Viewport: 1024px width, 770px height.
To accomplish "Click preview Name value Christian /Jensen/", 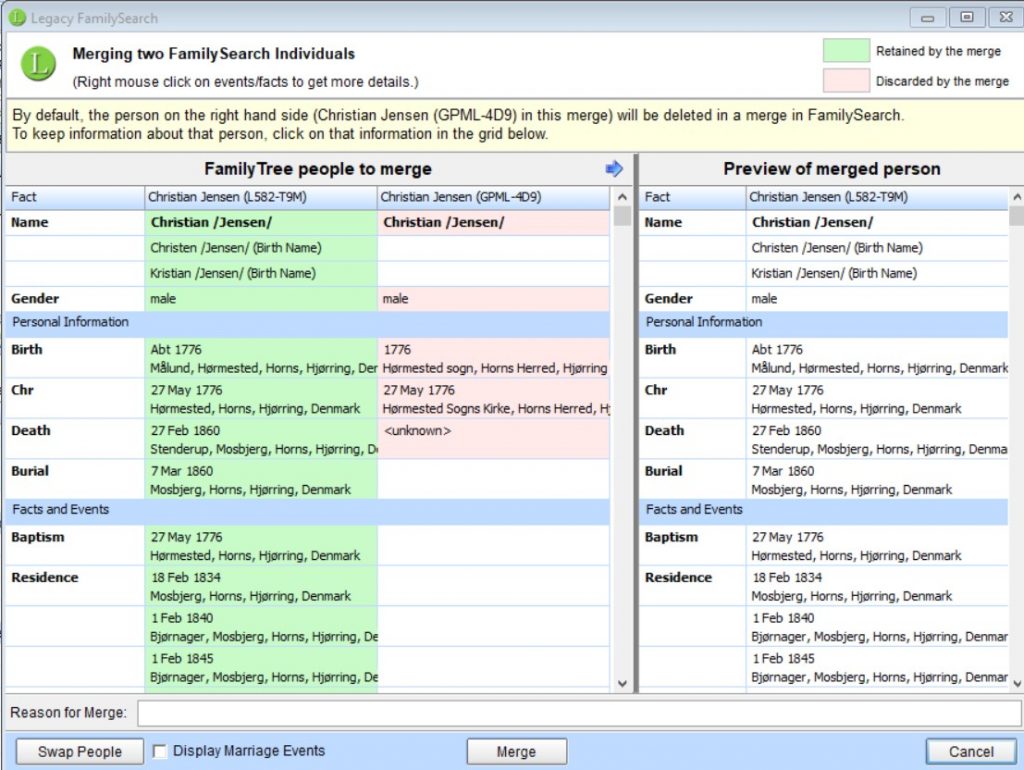I will tap(877, 223).
